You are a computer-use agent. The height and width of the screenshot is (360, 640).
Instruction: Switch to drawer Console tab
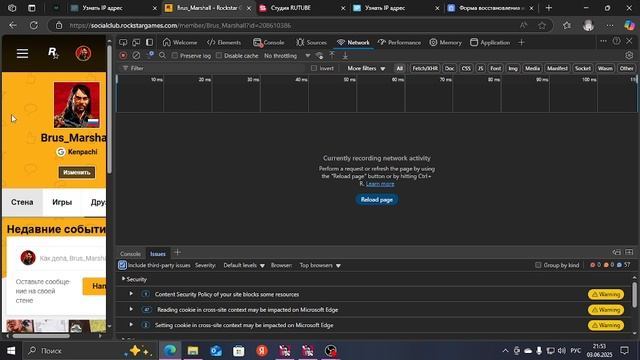coord(130,253)
